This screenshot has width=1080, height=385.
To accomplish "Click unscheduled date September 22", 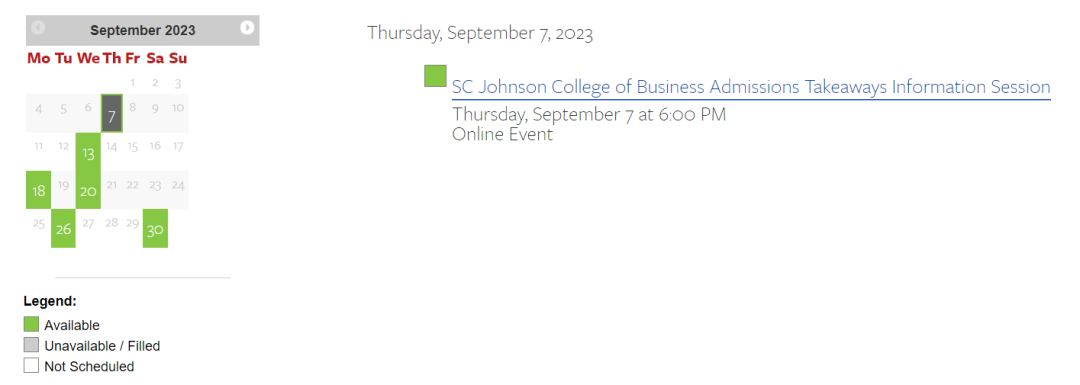I will coord(132,185).
